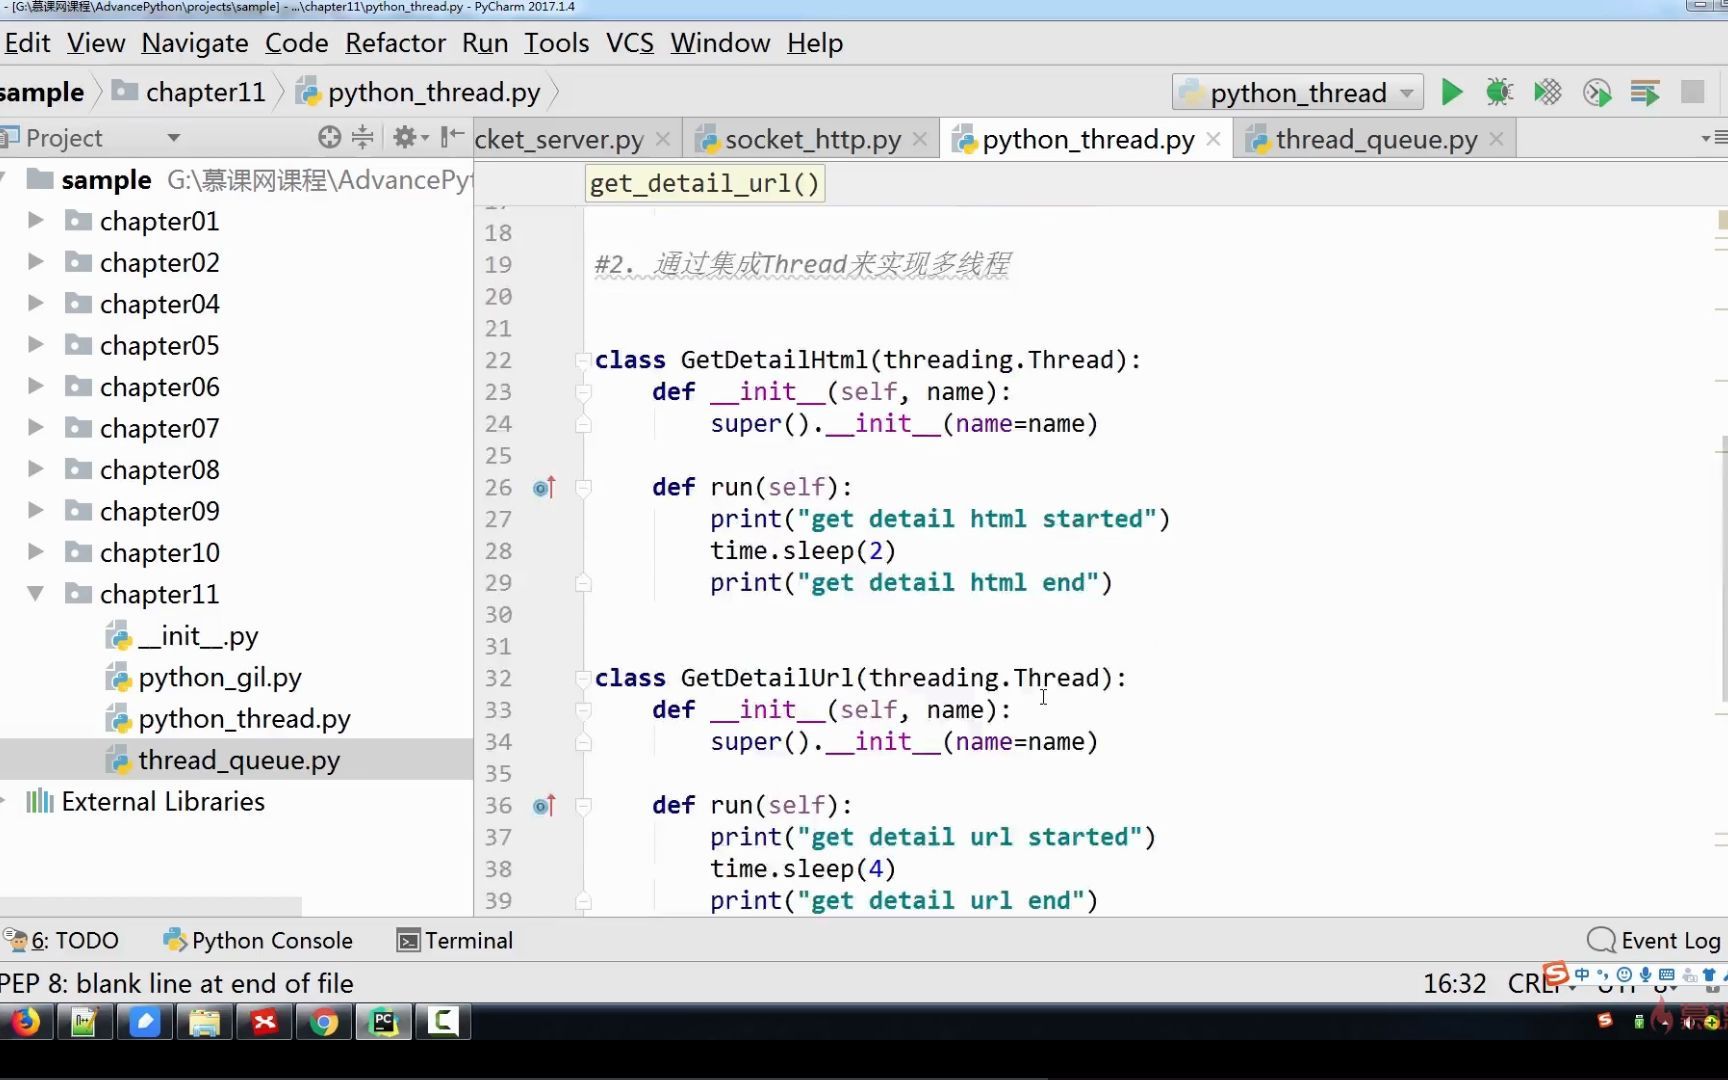Open the Navigate menu
The height and width of the screenshot is (1080, 1728).
[195, 43]
